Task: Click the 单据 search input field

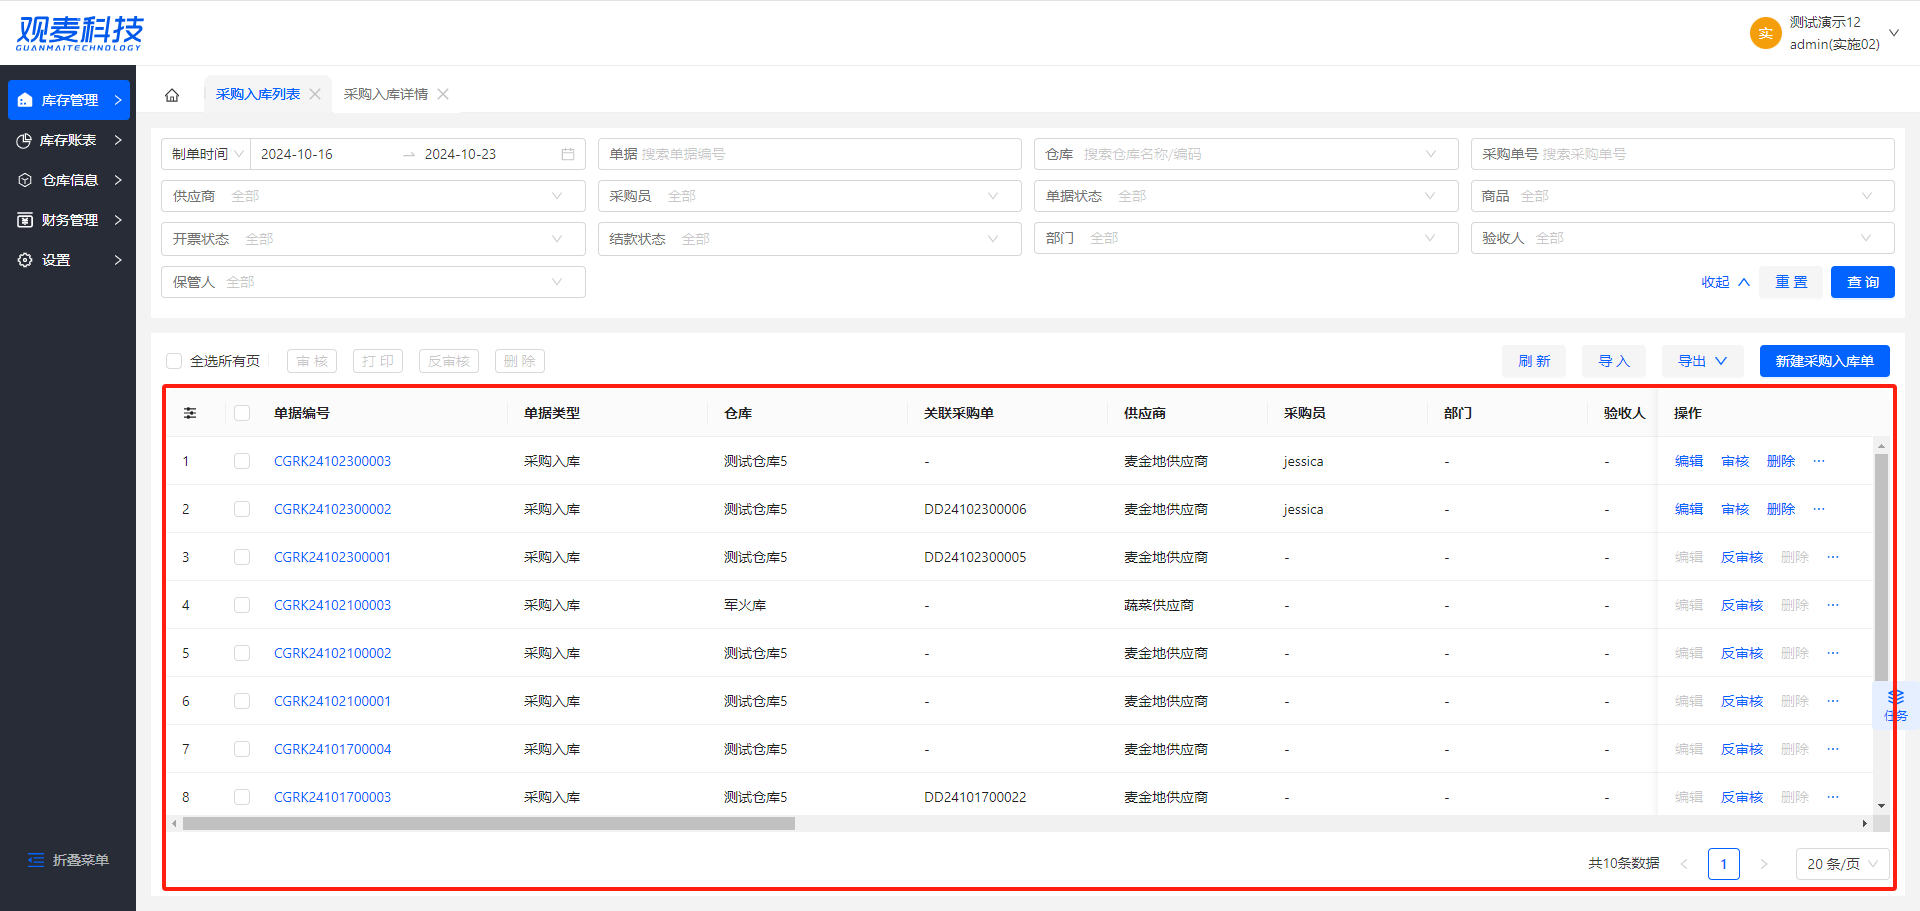Action: pos(809,154)
